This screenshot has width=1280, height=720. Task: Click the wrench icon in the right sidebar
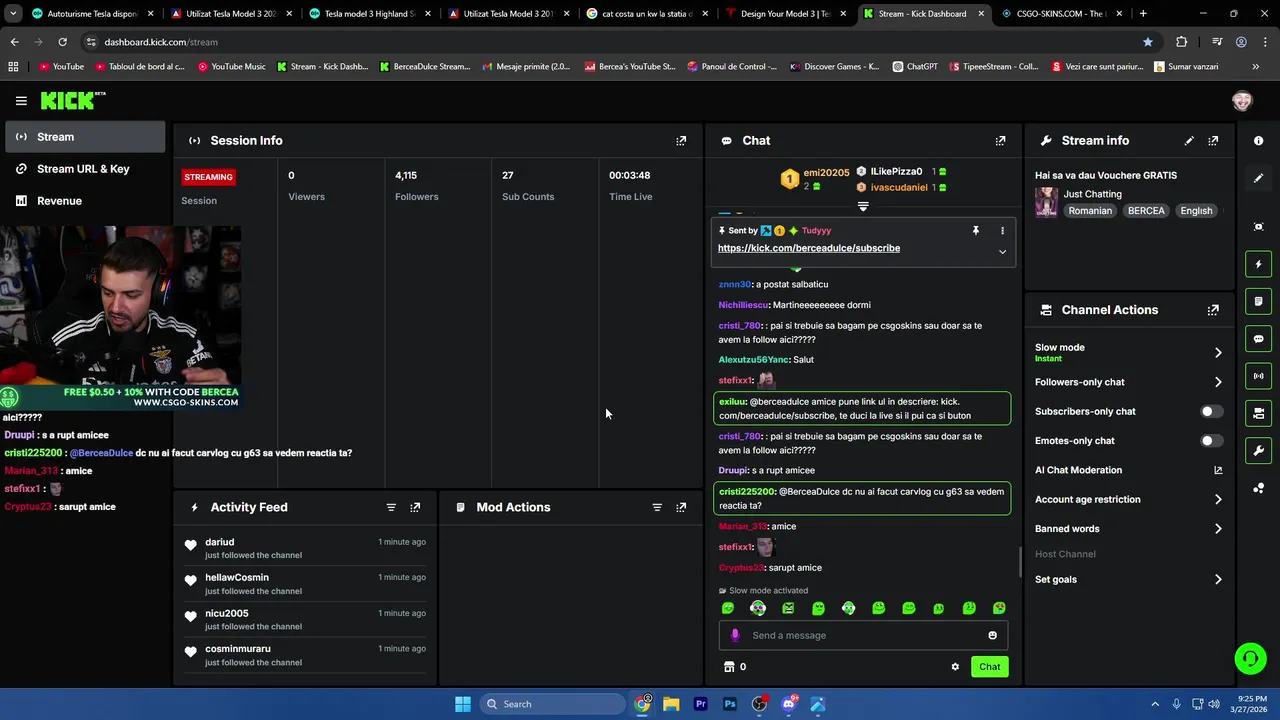click(1258, 450)
